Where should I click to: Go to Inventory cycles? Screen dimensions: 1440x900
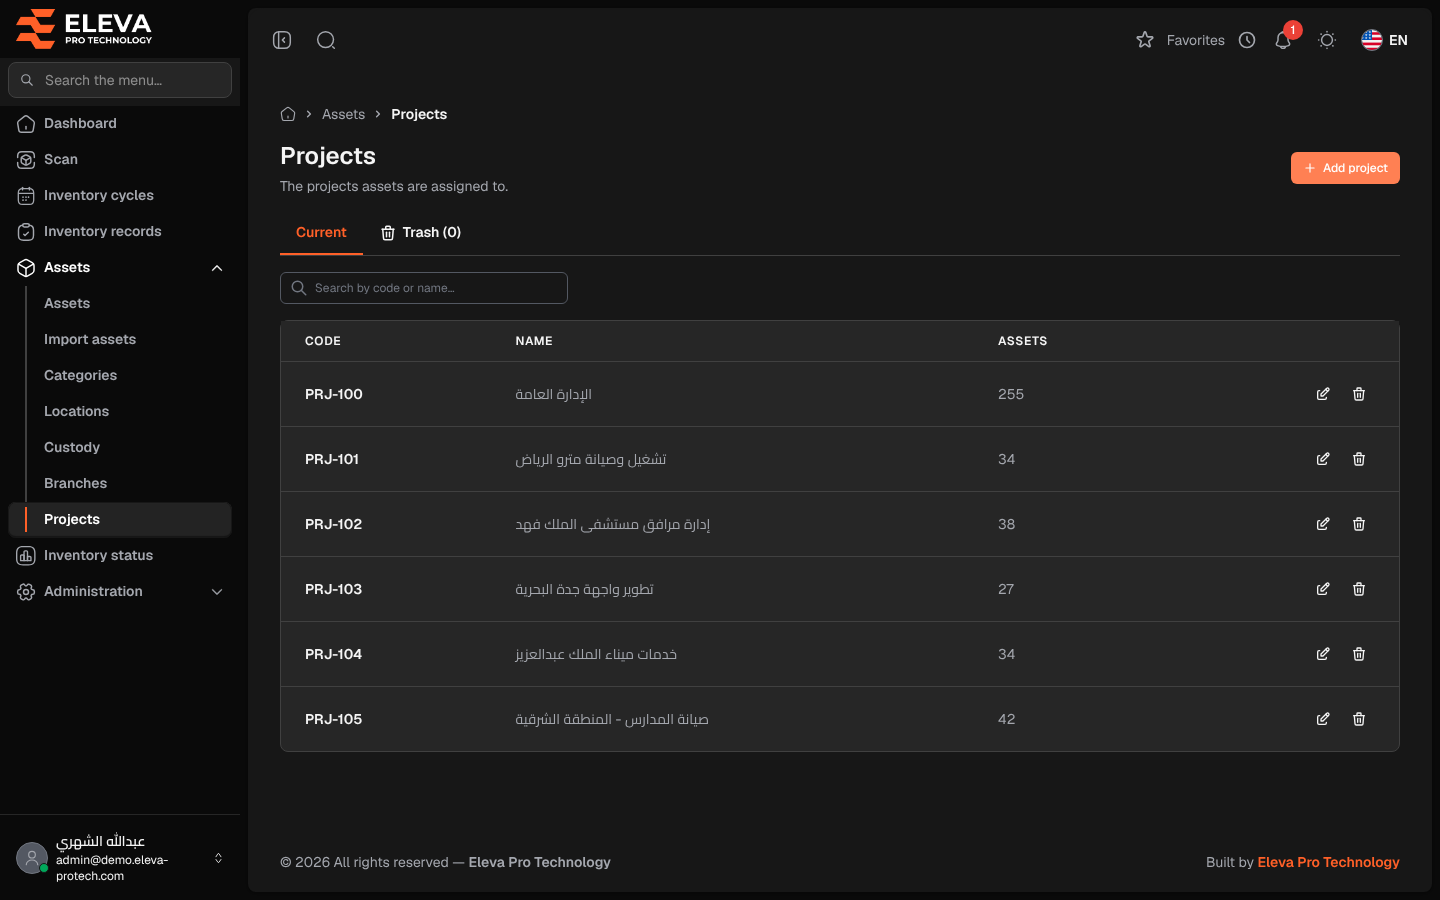tap(120, 195)
